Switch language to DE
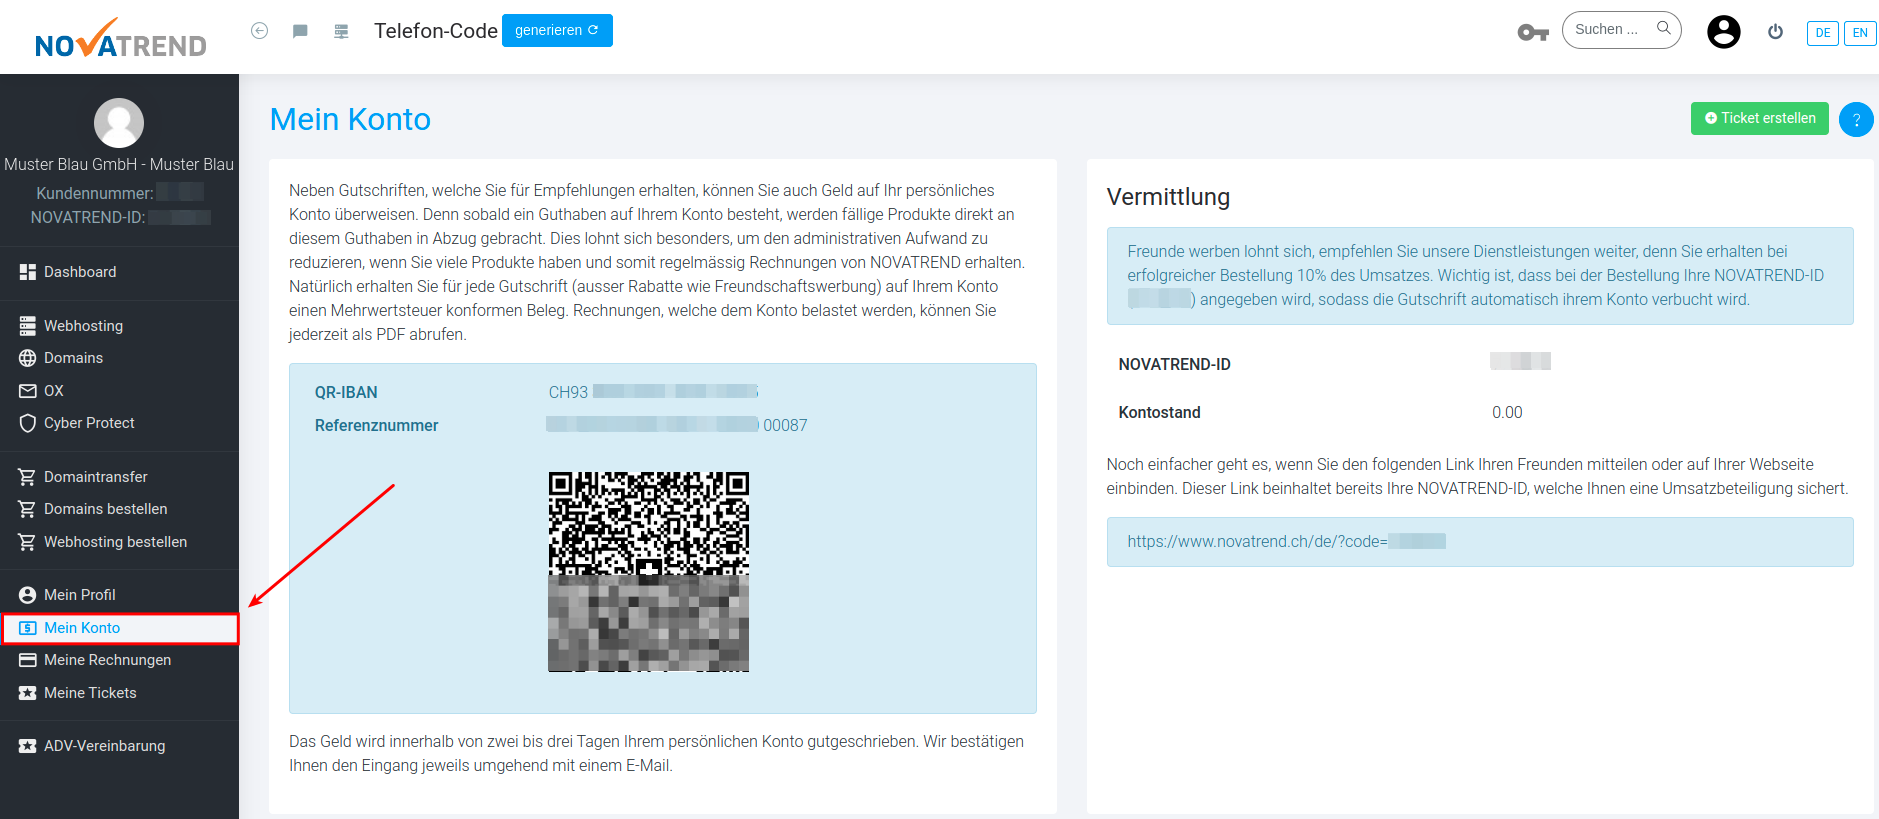 1823,33
